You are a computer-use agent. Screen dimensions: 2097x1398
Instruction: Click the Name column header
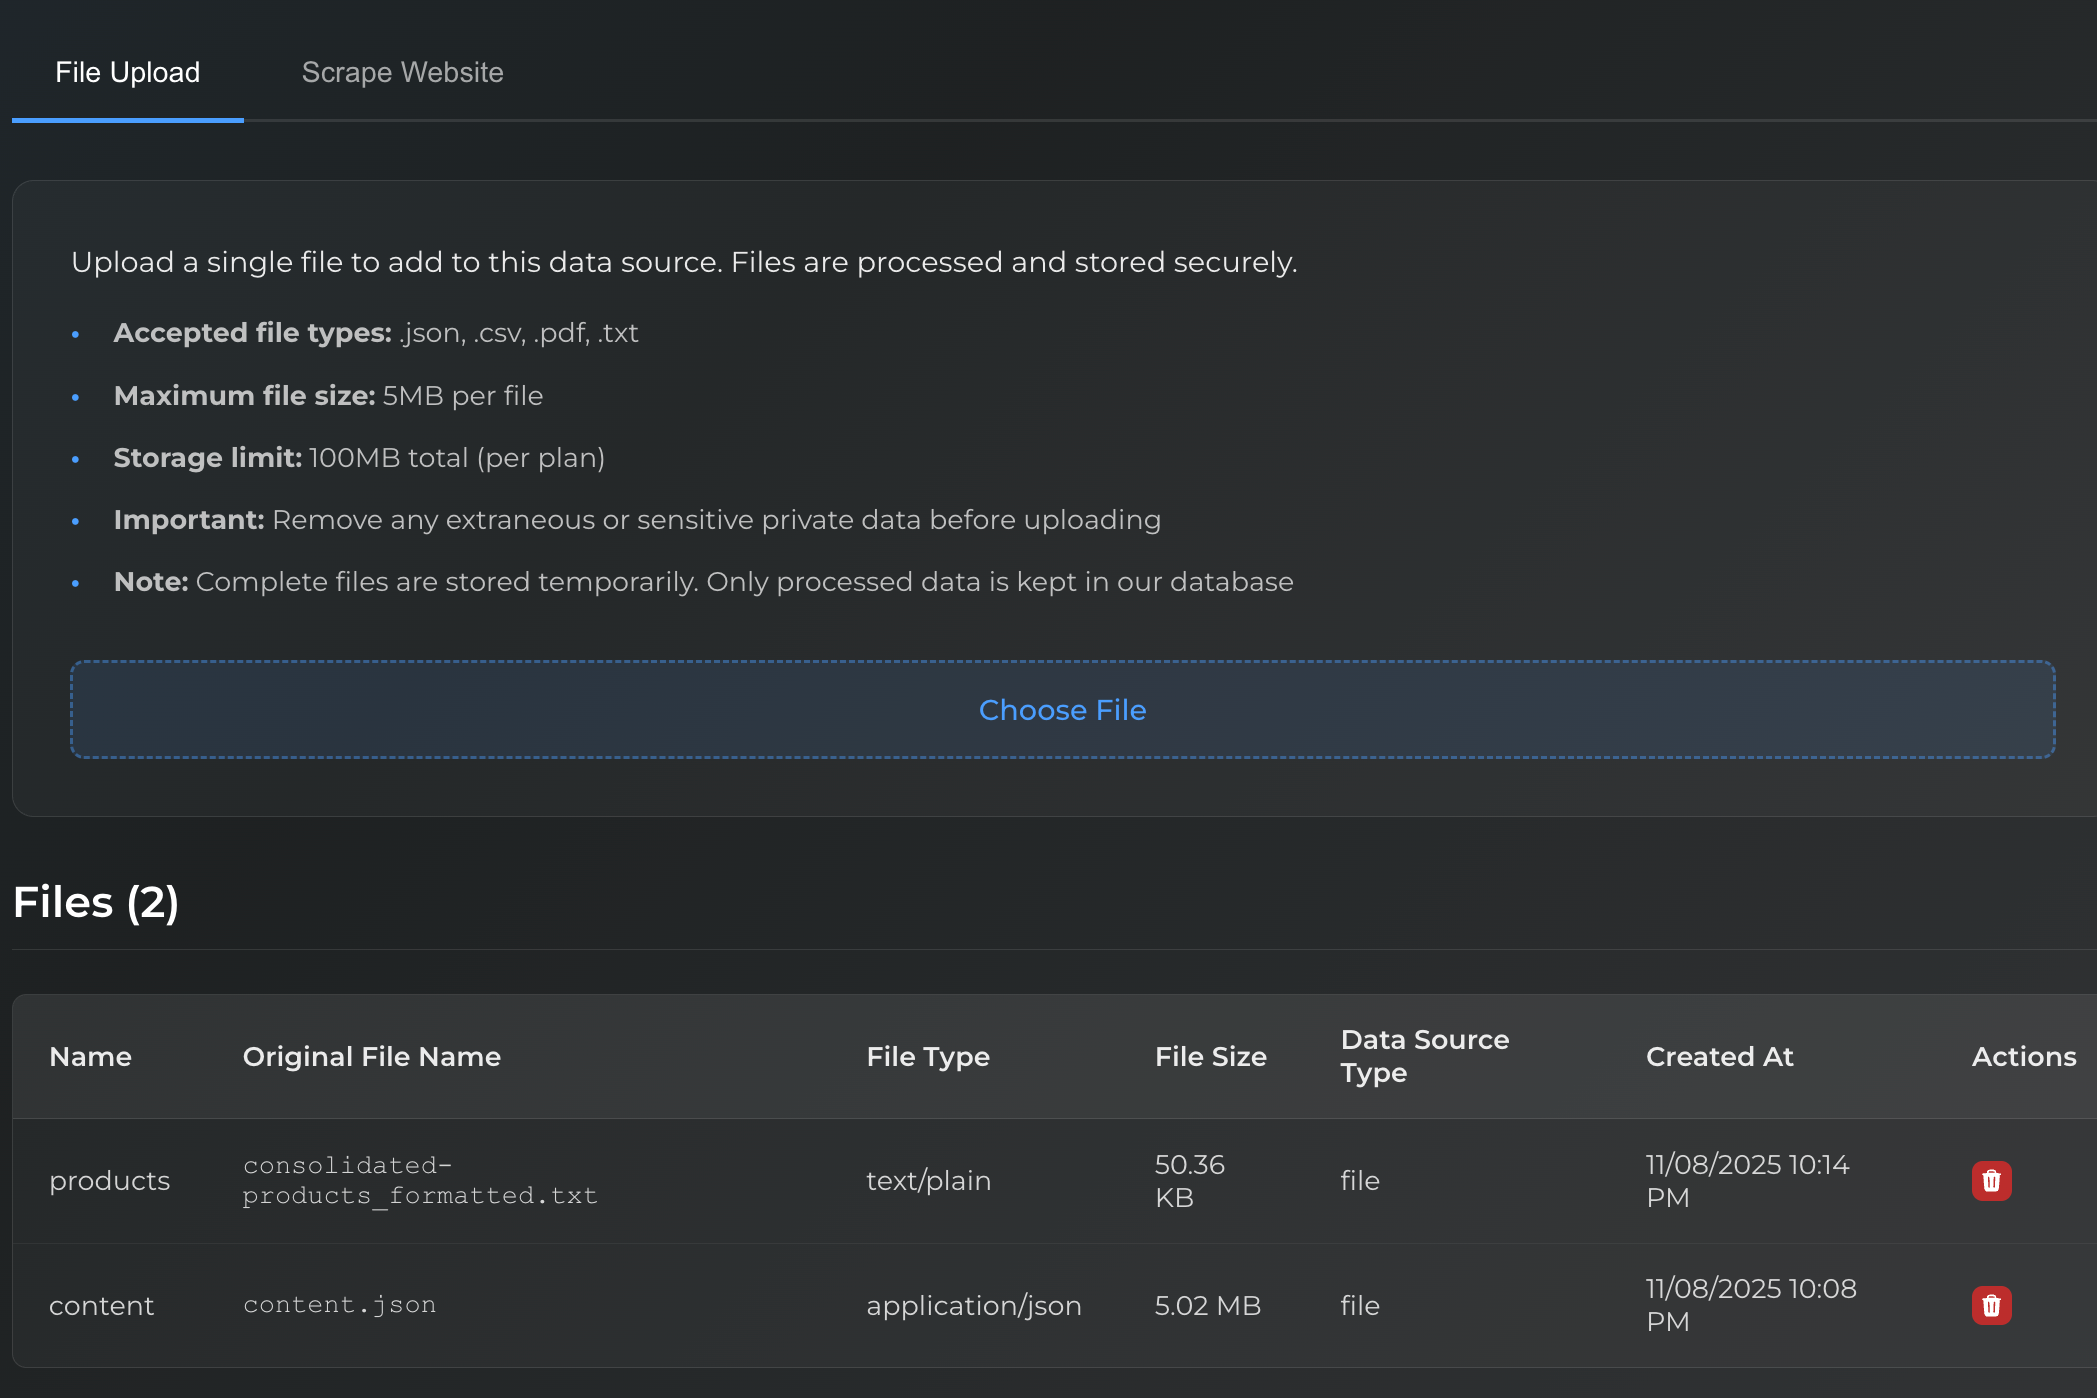pyautogui.click(x=90, y=1056)
